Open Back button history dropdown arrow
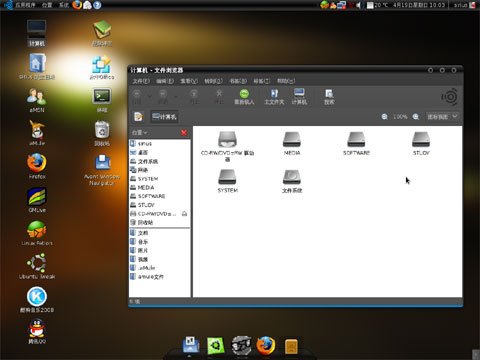 click(150, 97)
